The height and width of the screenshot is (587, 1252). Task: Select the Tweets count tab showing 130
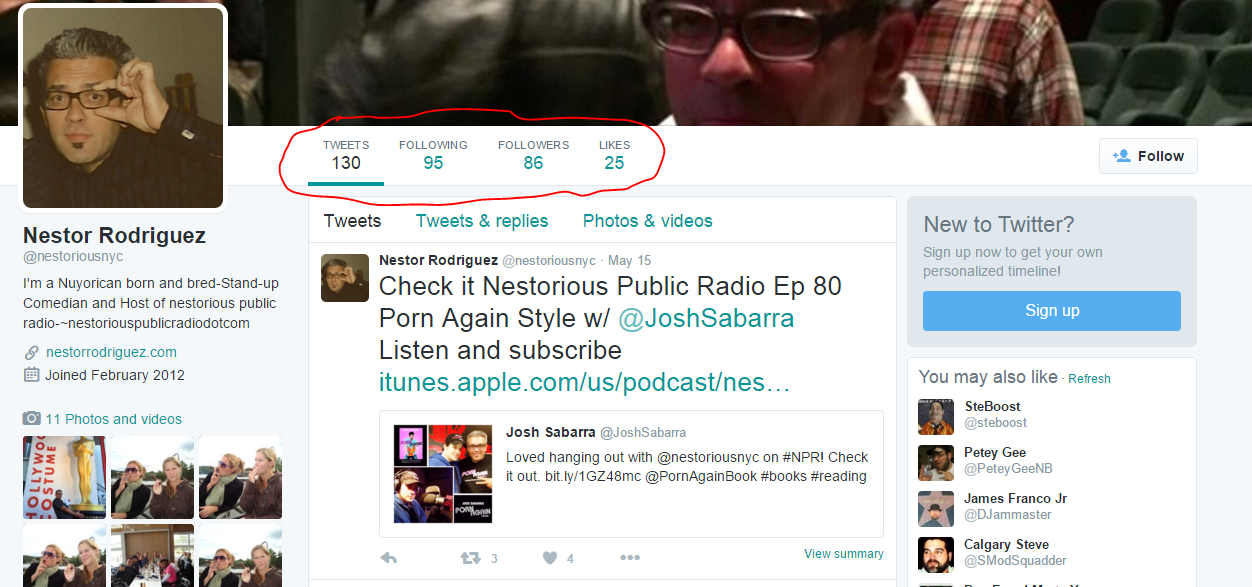346,155
